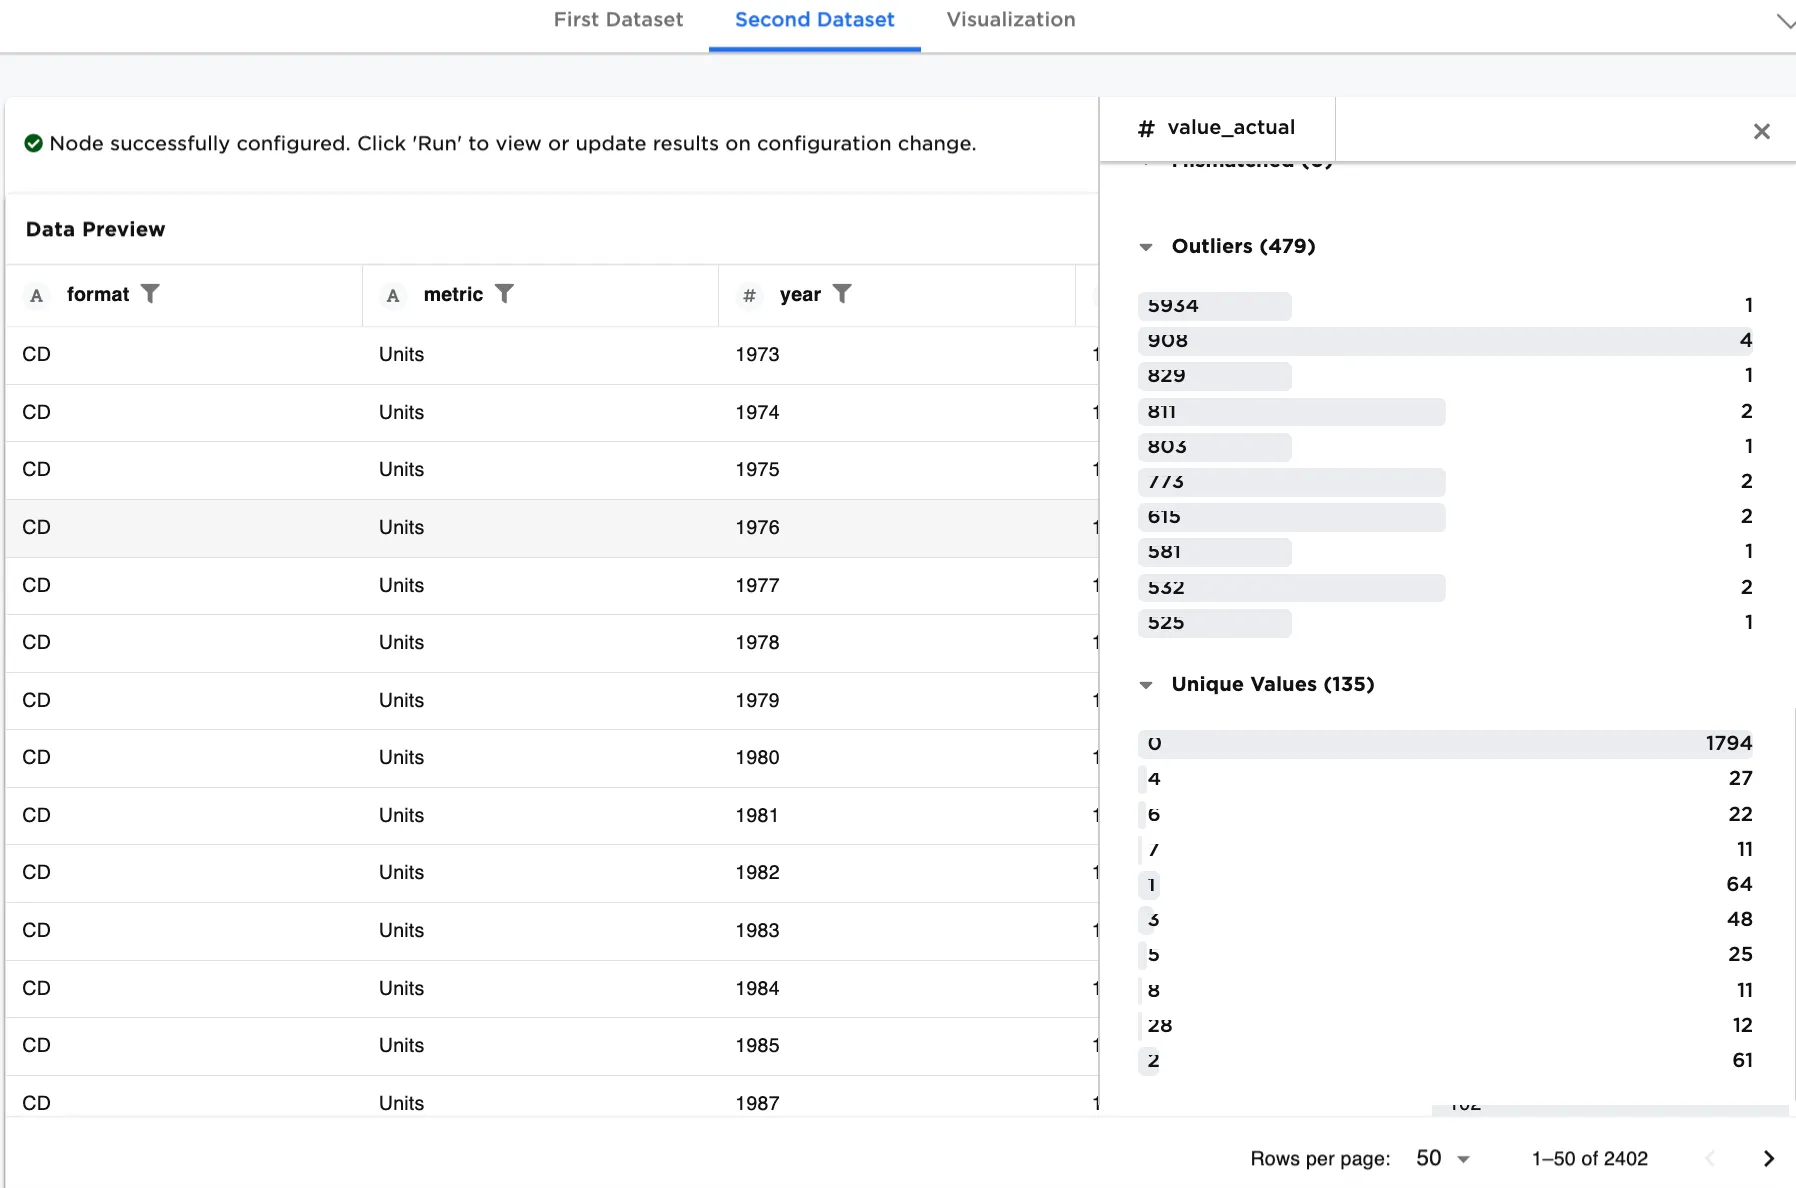
Task: Select the 908 outlier value bar
Action: click(x=1444, y=341)
